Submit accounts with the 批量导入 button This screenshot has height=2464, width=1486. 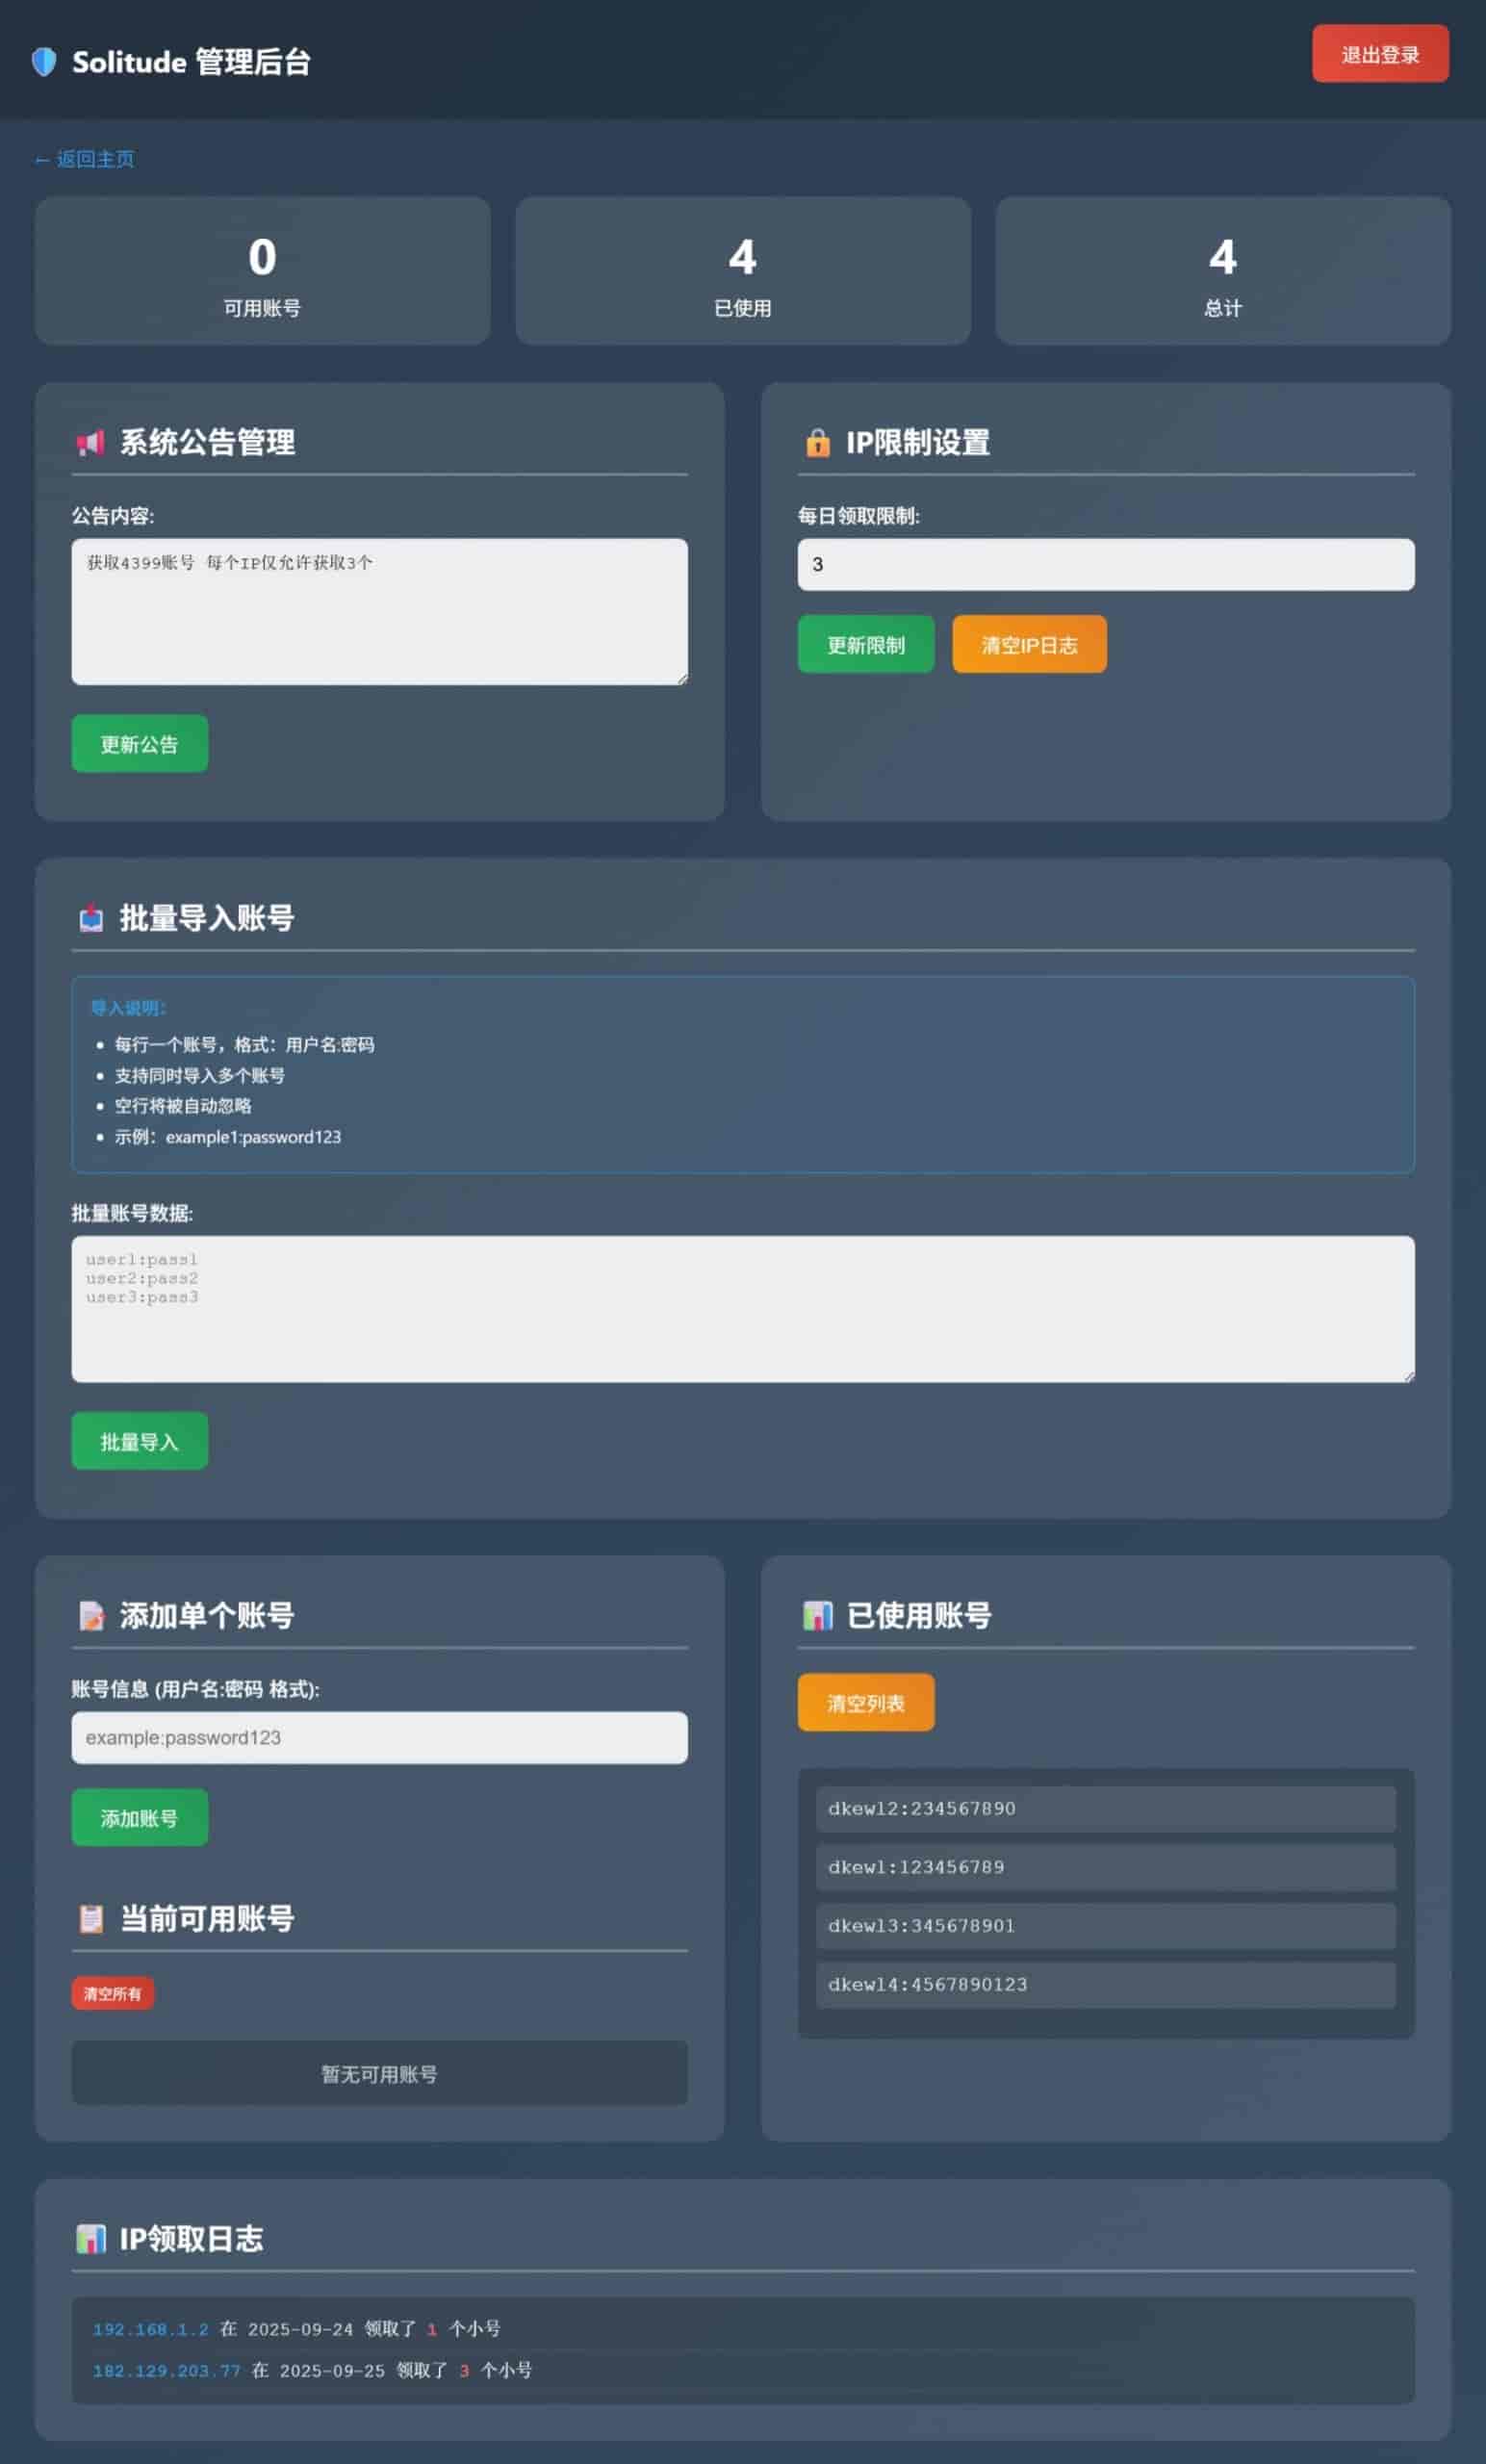(140, 1441)
